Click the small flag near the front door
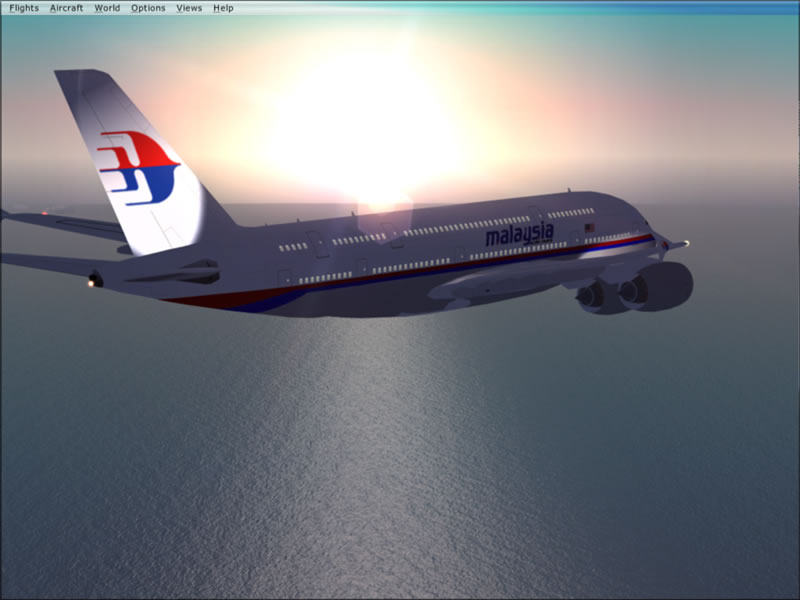800x600 pixels. [x=590, y=227]
